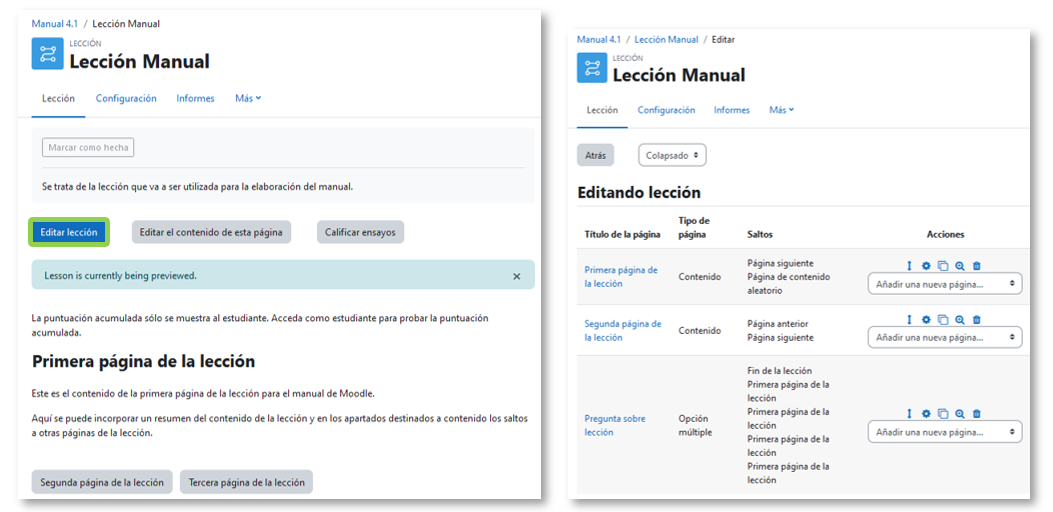This screenshot has height=512, width=1053.
Task: Click the Calificar ensayos button
Action: pos(360,232)
